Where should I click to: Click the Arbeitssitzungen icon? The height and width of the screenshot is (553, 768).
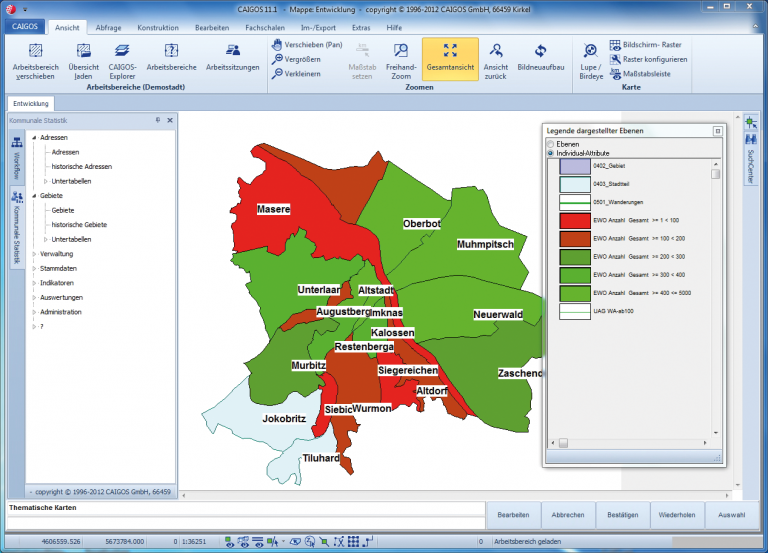pyautogui.click(x=232, y=51)
